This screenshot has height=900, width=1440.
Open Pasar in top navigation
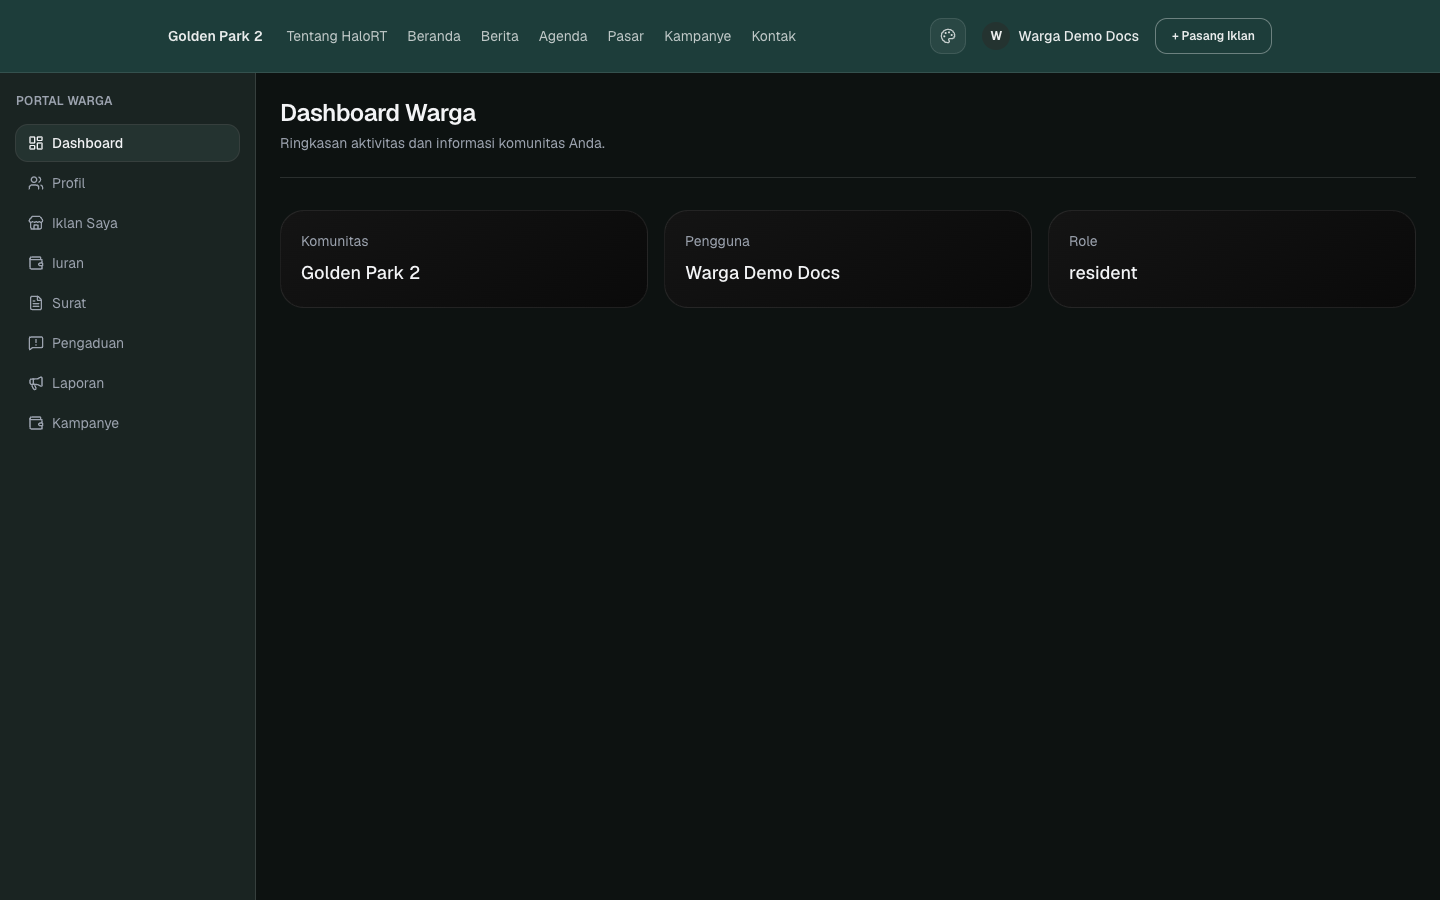point(626,36)
